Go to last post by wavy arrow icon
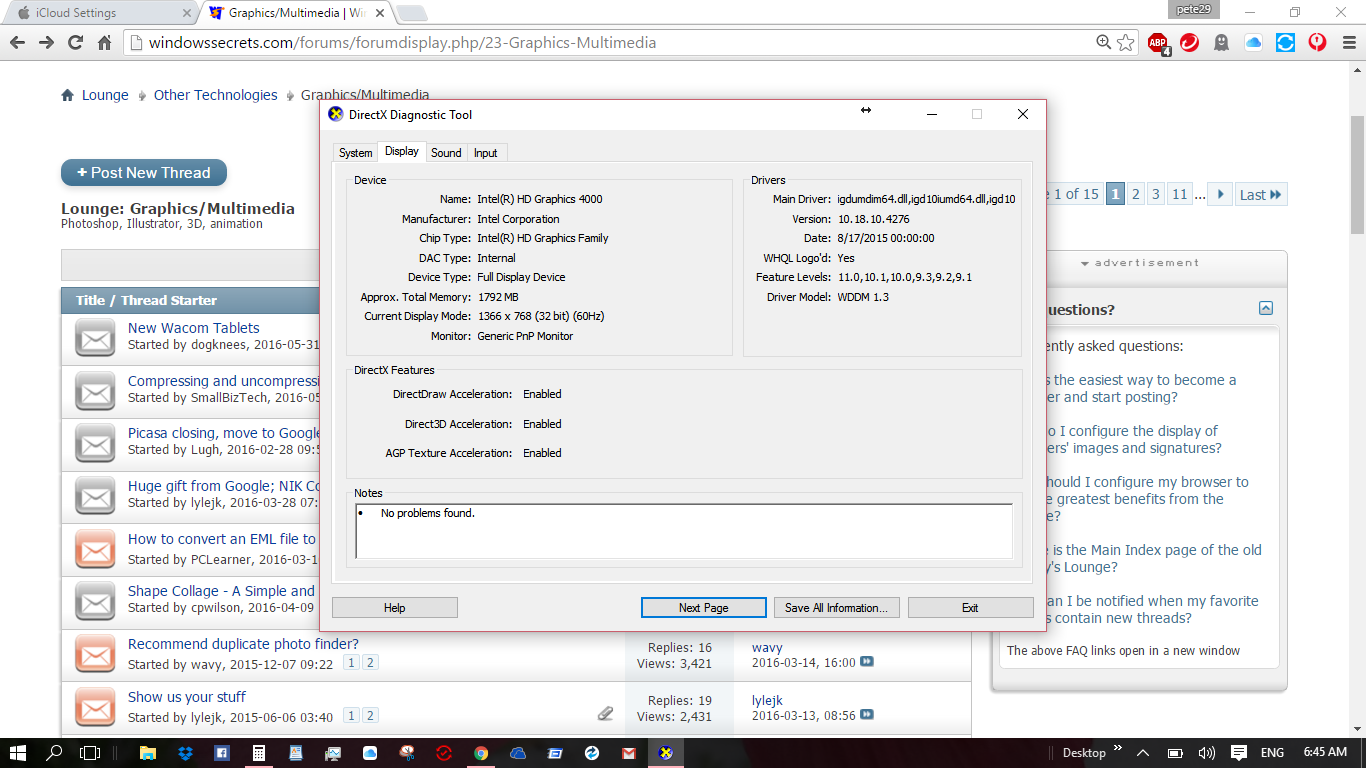Image resolution: width=1366 pixels, height=768 pixels. pos(867,662)
